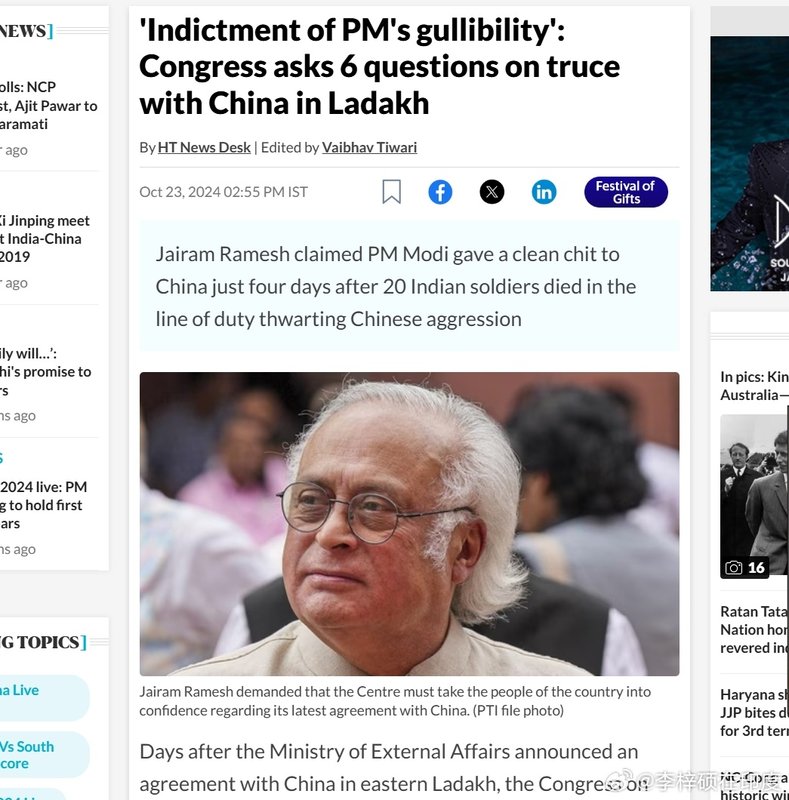Open editor Vaibhav Tiwari's profile

369,147
